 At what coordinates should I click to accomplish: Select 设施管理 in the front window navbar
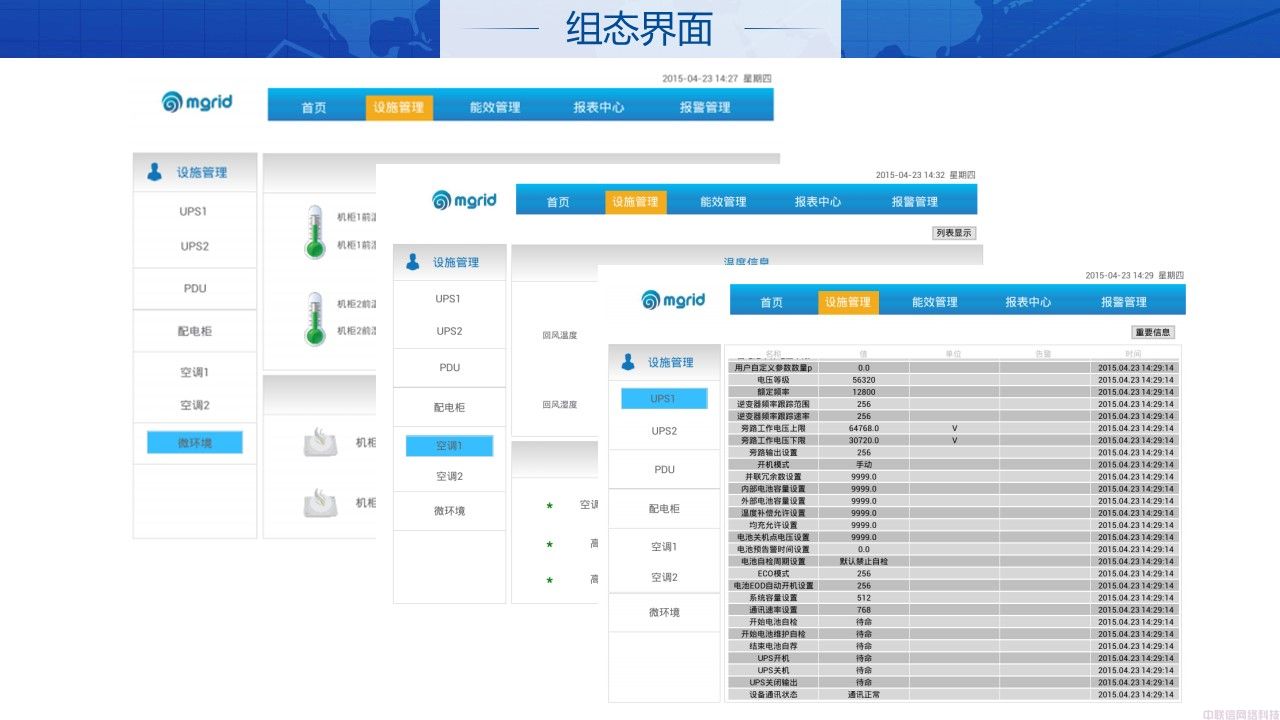pyautogui.click(x=849, y=302)
